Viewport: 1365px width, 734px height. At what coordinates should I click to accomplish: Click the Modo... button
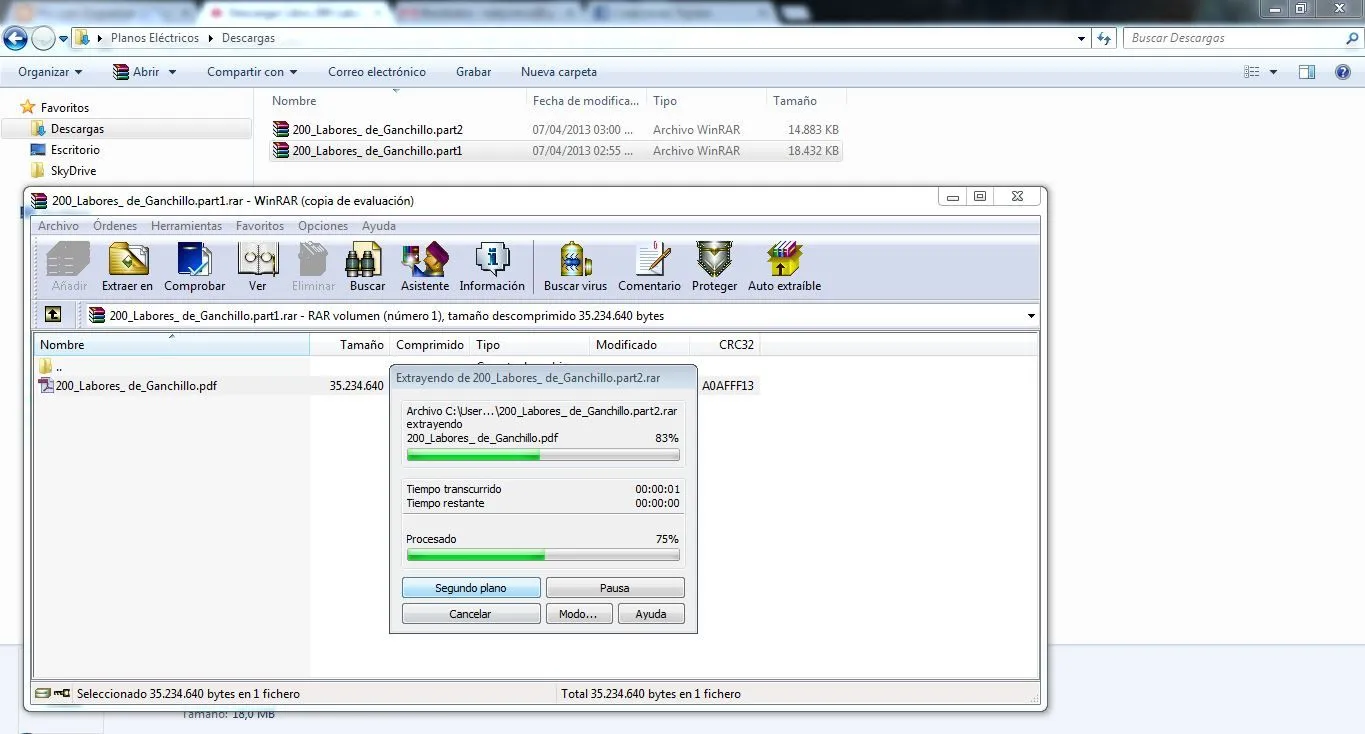point(578,614)
